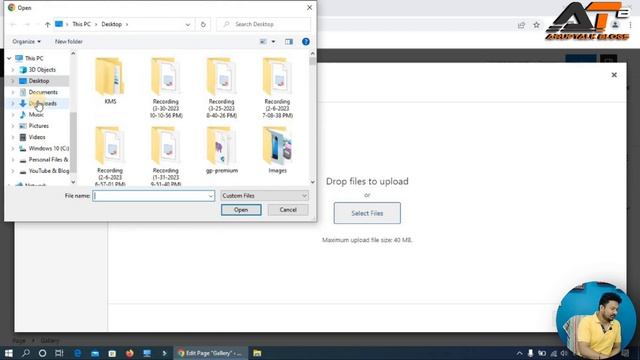Click the Open button

241,210
